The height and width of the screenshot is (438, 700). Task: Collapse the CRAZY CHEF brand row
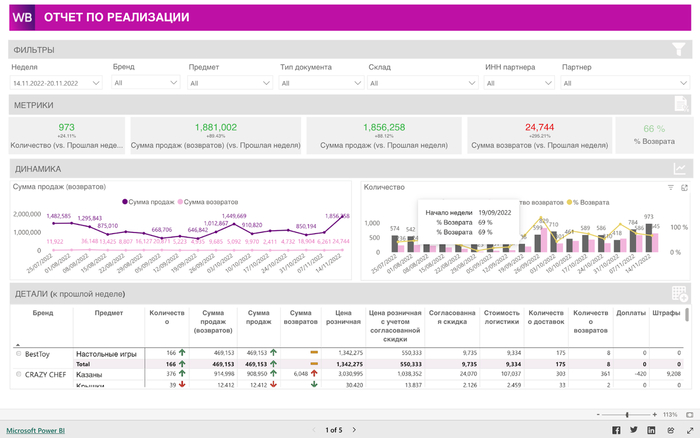point(18,373)
